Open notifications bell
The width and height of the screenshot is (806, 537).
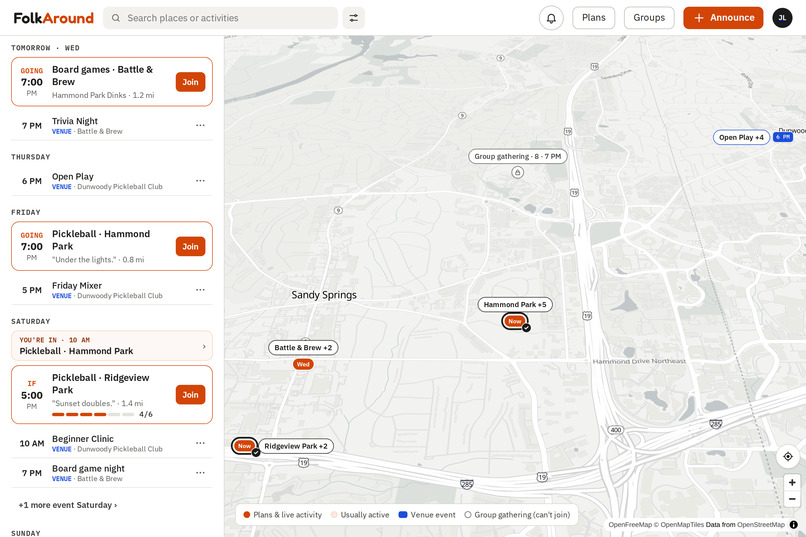coord(551,18)
